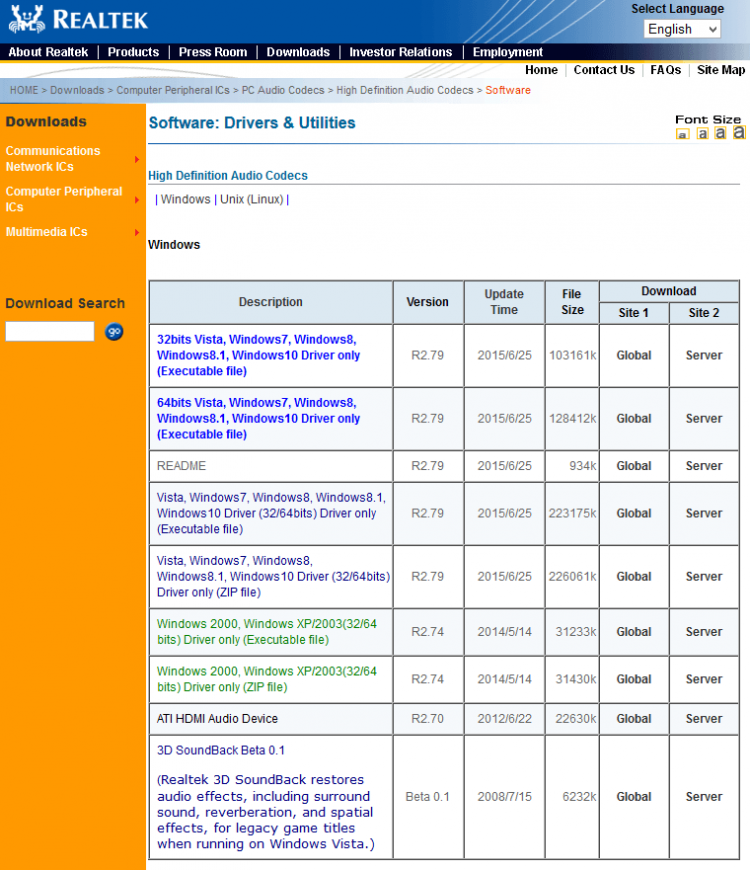Open Communications Network ICs sidebar link
The width and height of the screenshot is (750, 870).
click(53, 159)
